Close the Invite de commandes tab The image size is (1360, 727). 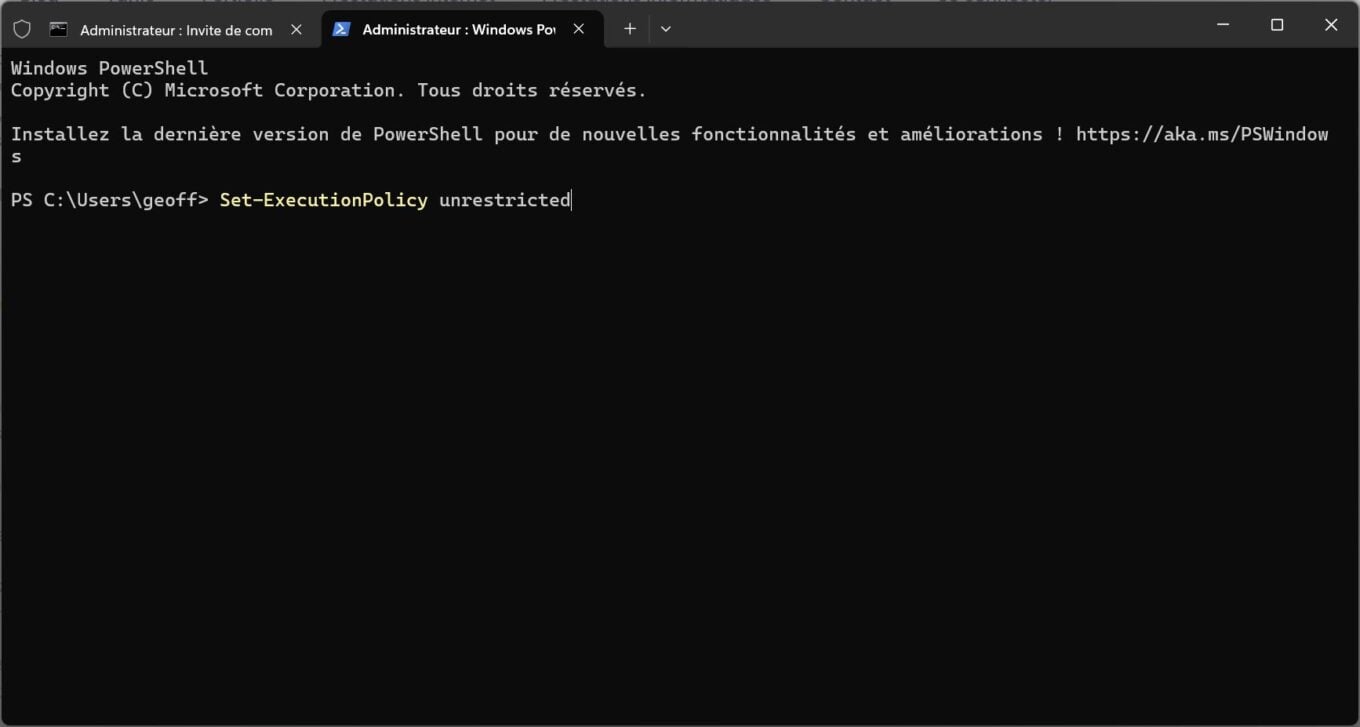point(296,29)
